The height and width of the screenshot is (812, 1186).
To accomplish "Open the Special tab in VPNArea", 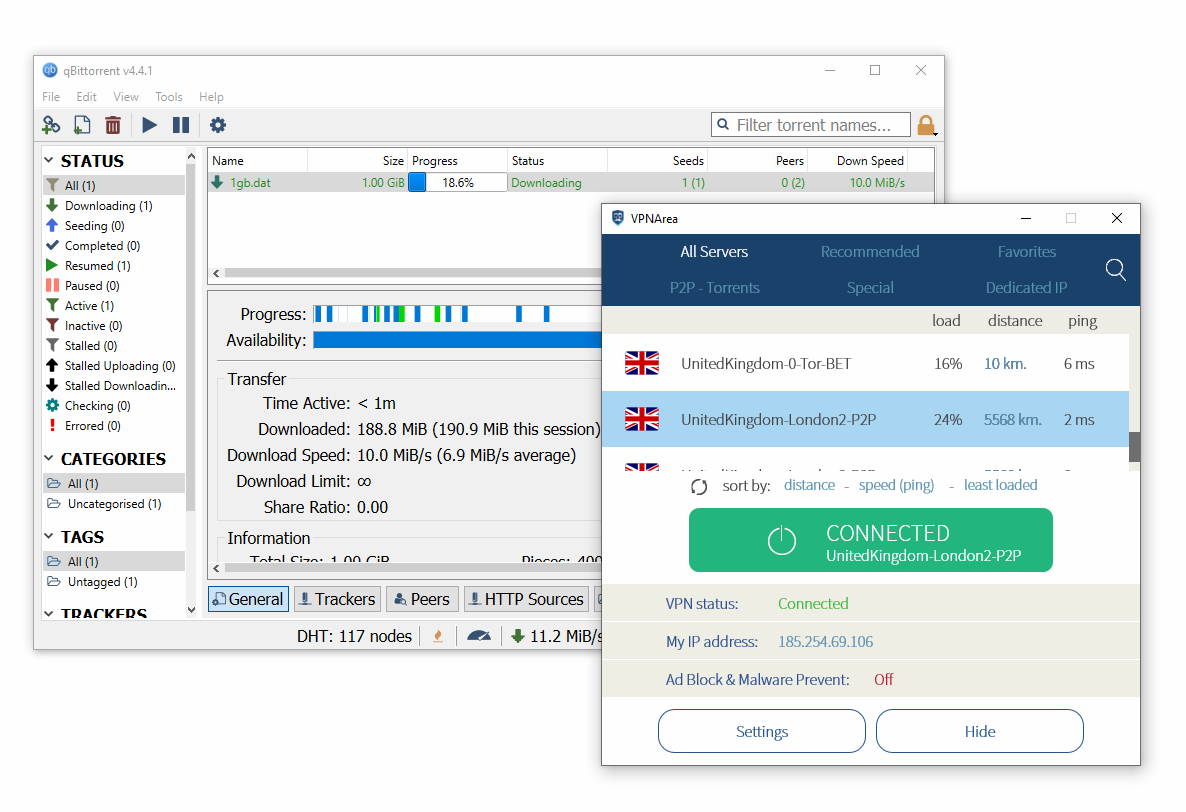I will [870, 288].
